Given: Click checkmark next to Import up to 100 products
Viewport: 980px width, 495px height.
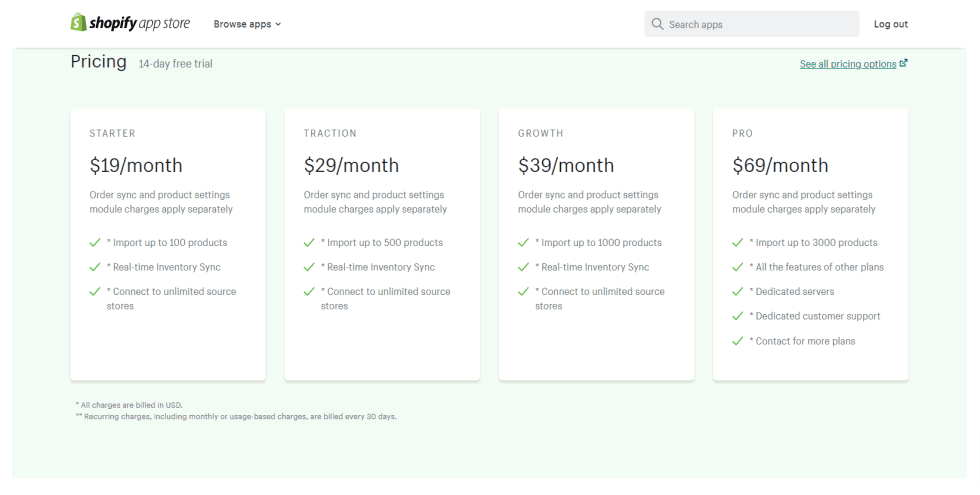Looking at the screenshot, I should (95, 242).
